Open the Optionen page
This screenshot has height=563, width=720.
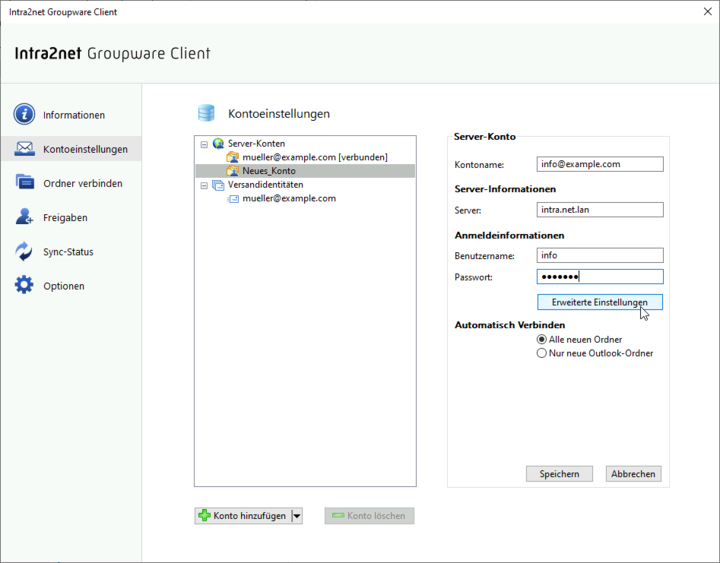71,286
